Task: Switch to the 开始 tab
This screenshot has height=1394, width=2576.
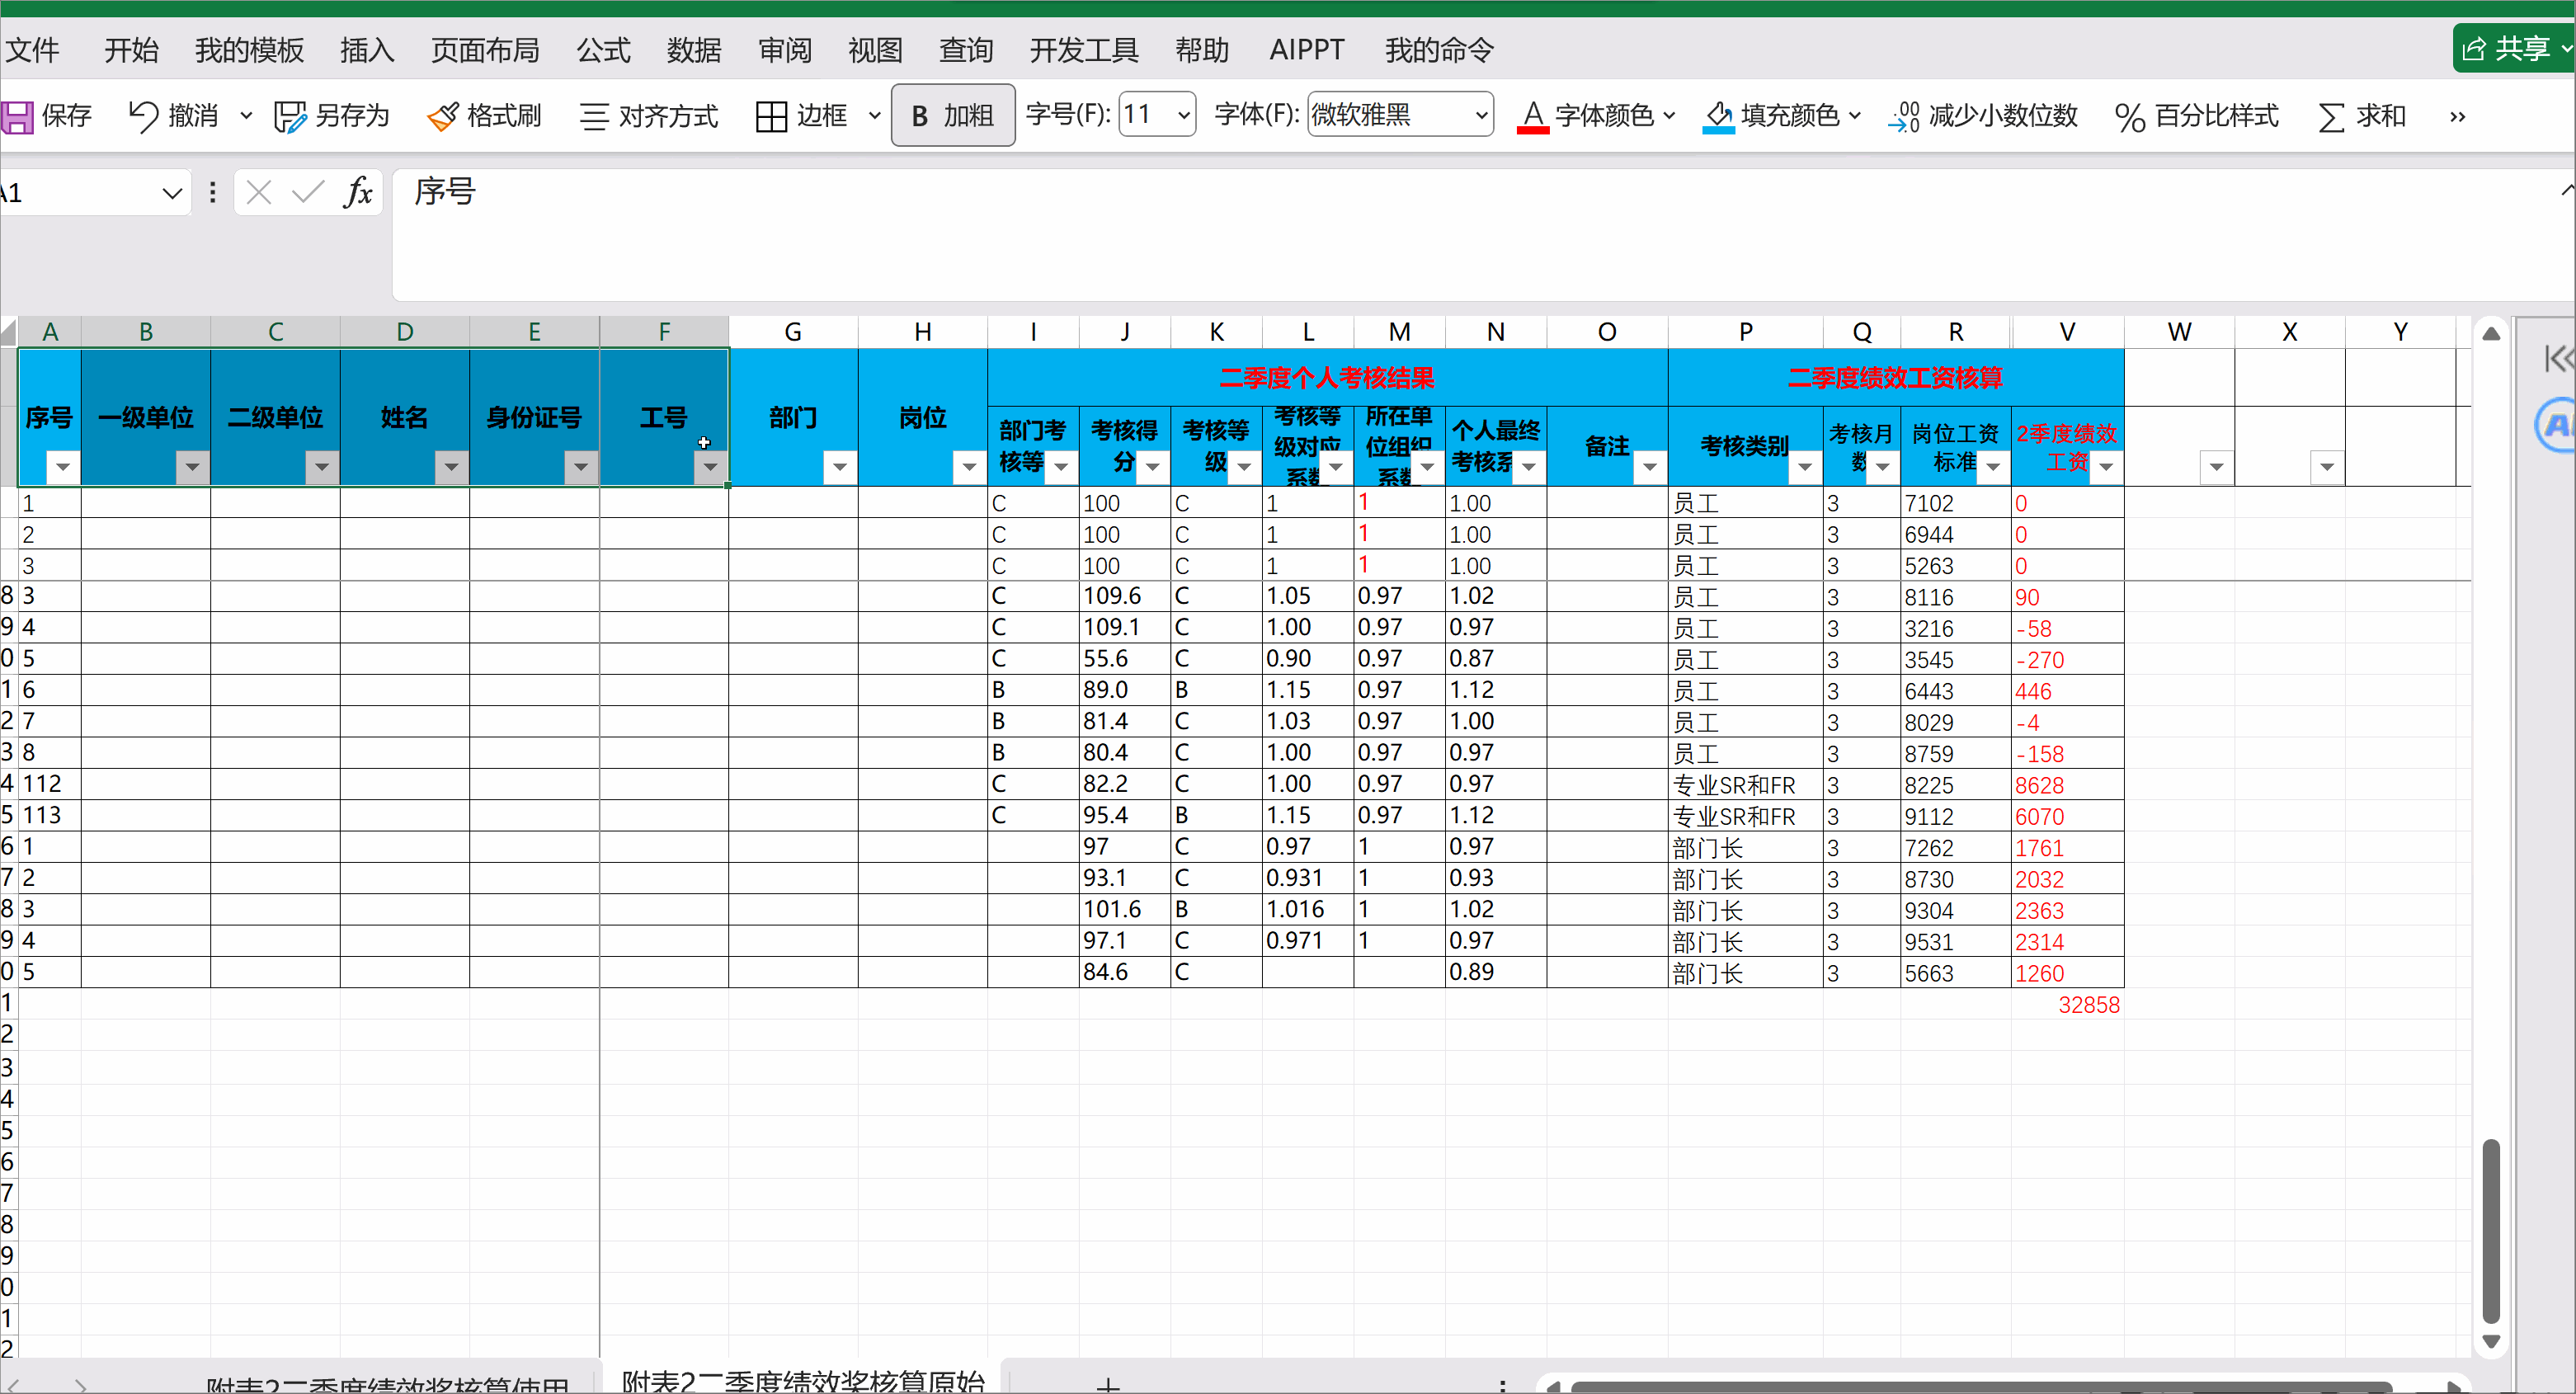Action: 132,50
